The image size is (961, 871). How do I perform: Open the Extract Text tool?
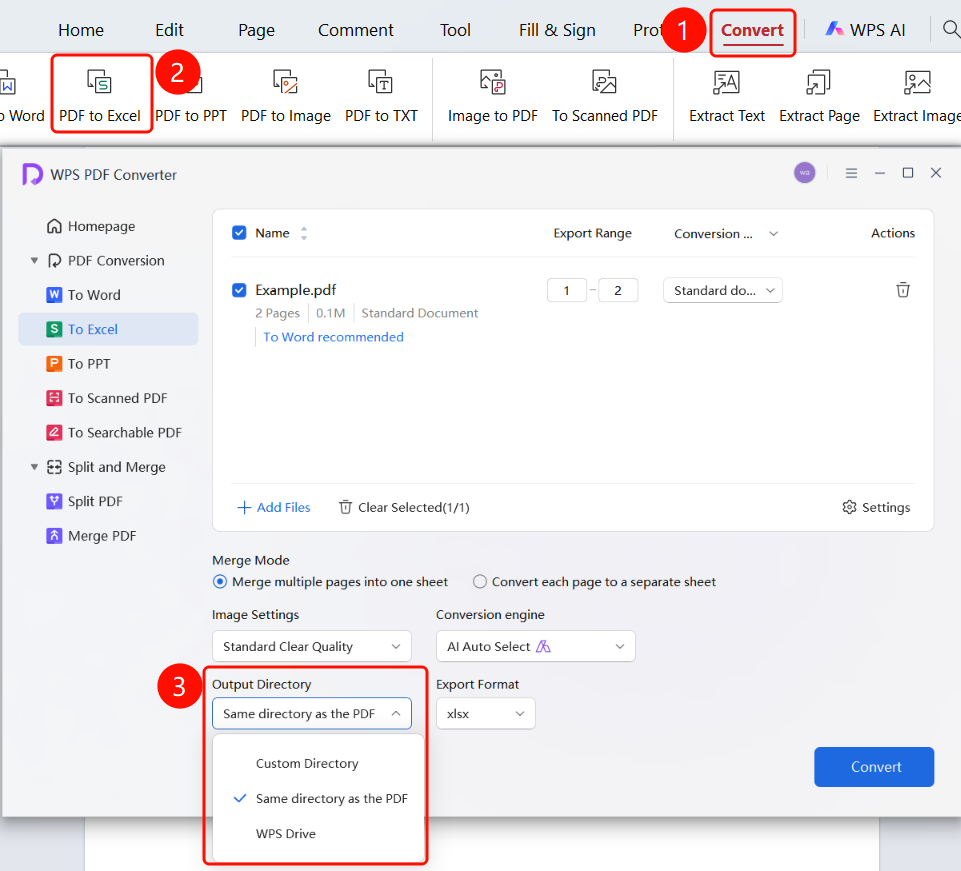click(x=727, y=95)
